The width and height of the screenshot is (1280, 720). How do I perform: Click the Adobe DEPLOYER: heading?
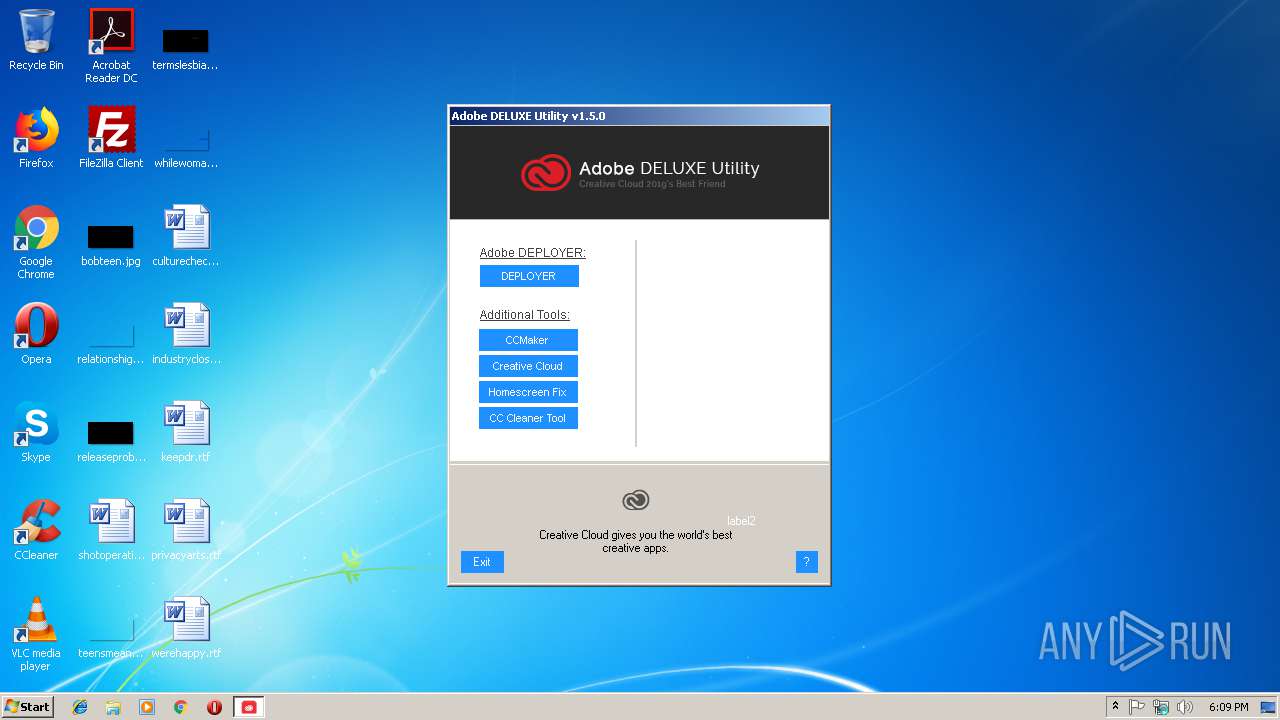pos(533,253)
